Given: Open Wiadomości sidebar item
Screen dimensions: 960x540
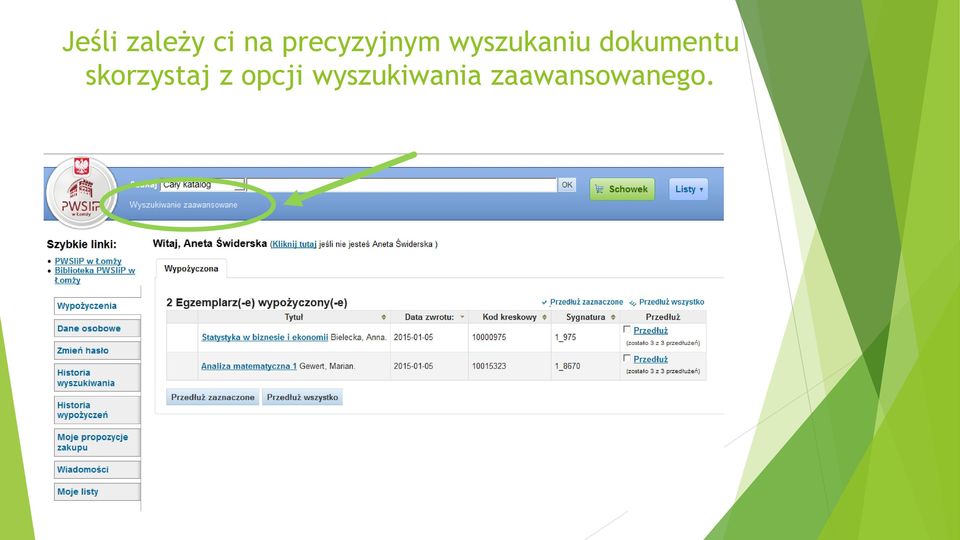Looking at the screenshot, I should point(97,470).
